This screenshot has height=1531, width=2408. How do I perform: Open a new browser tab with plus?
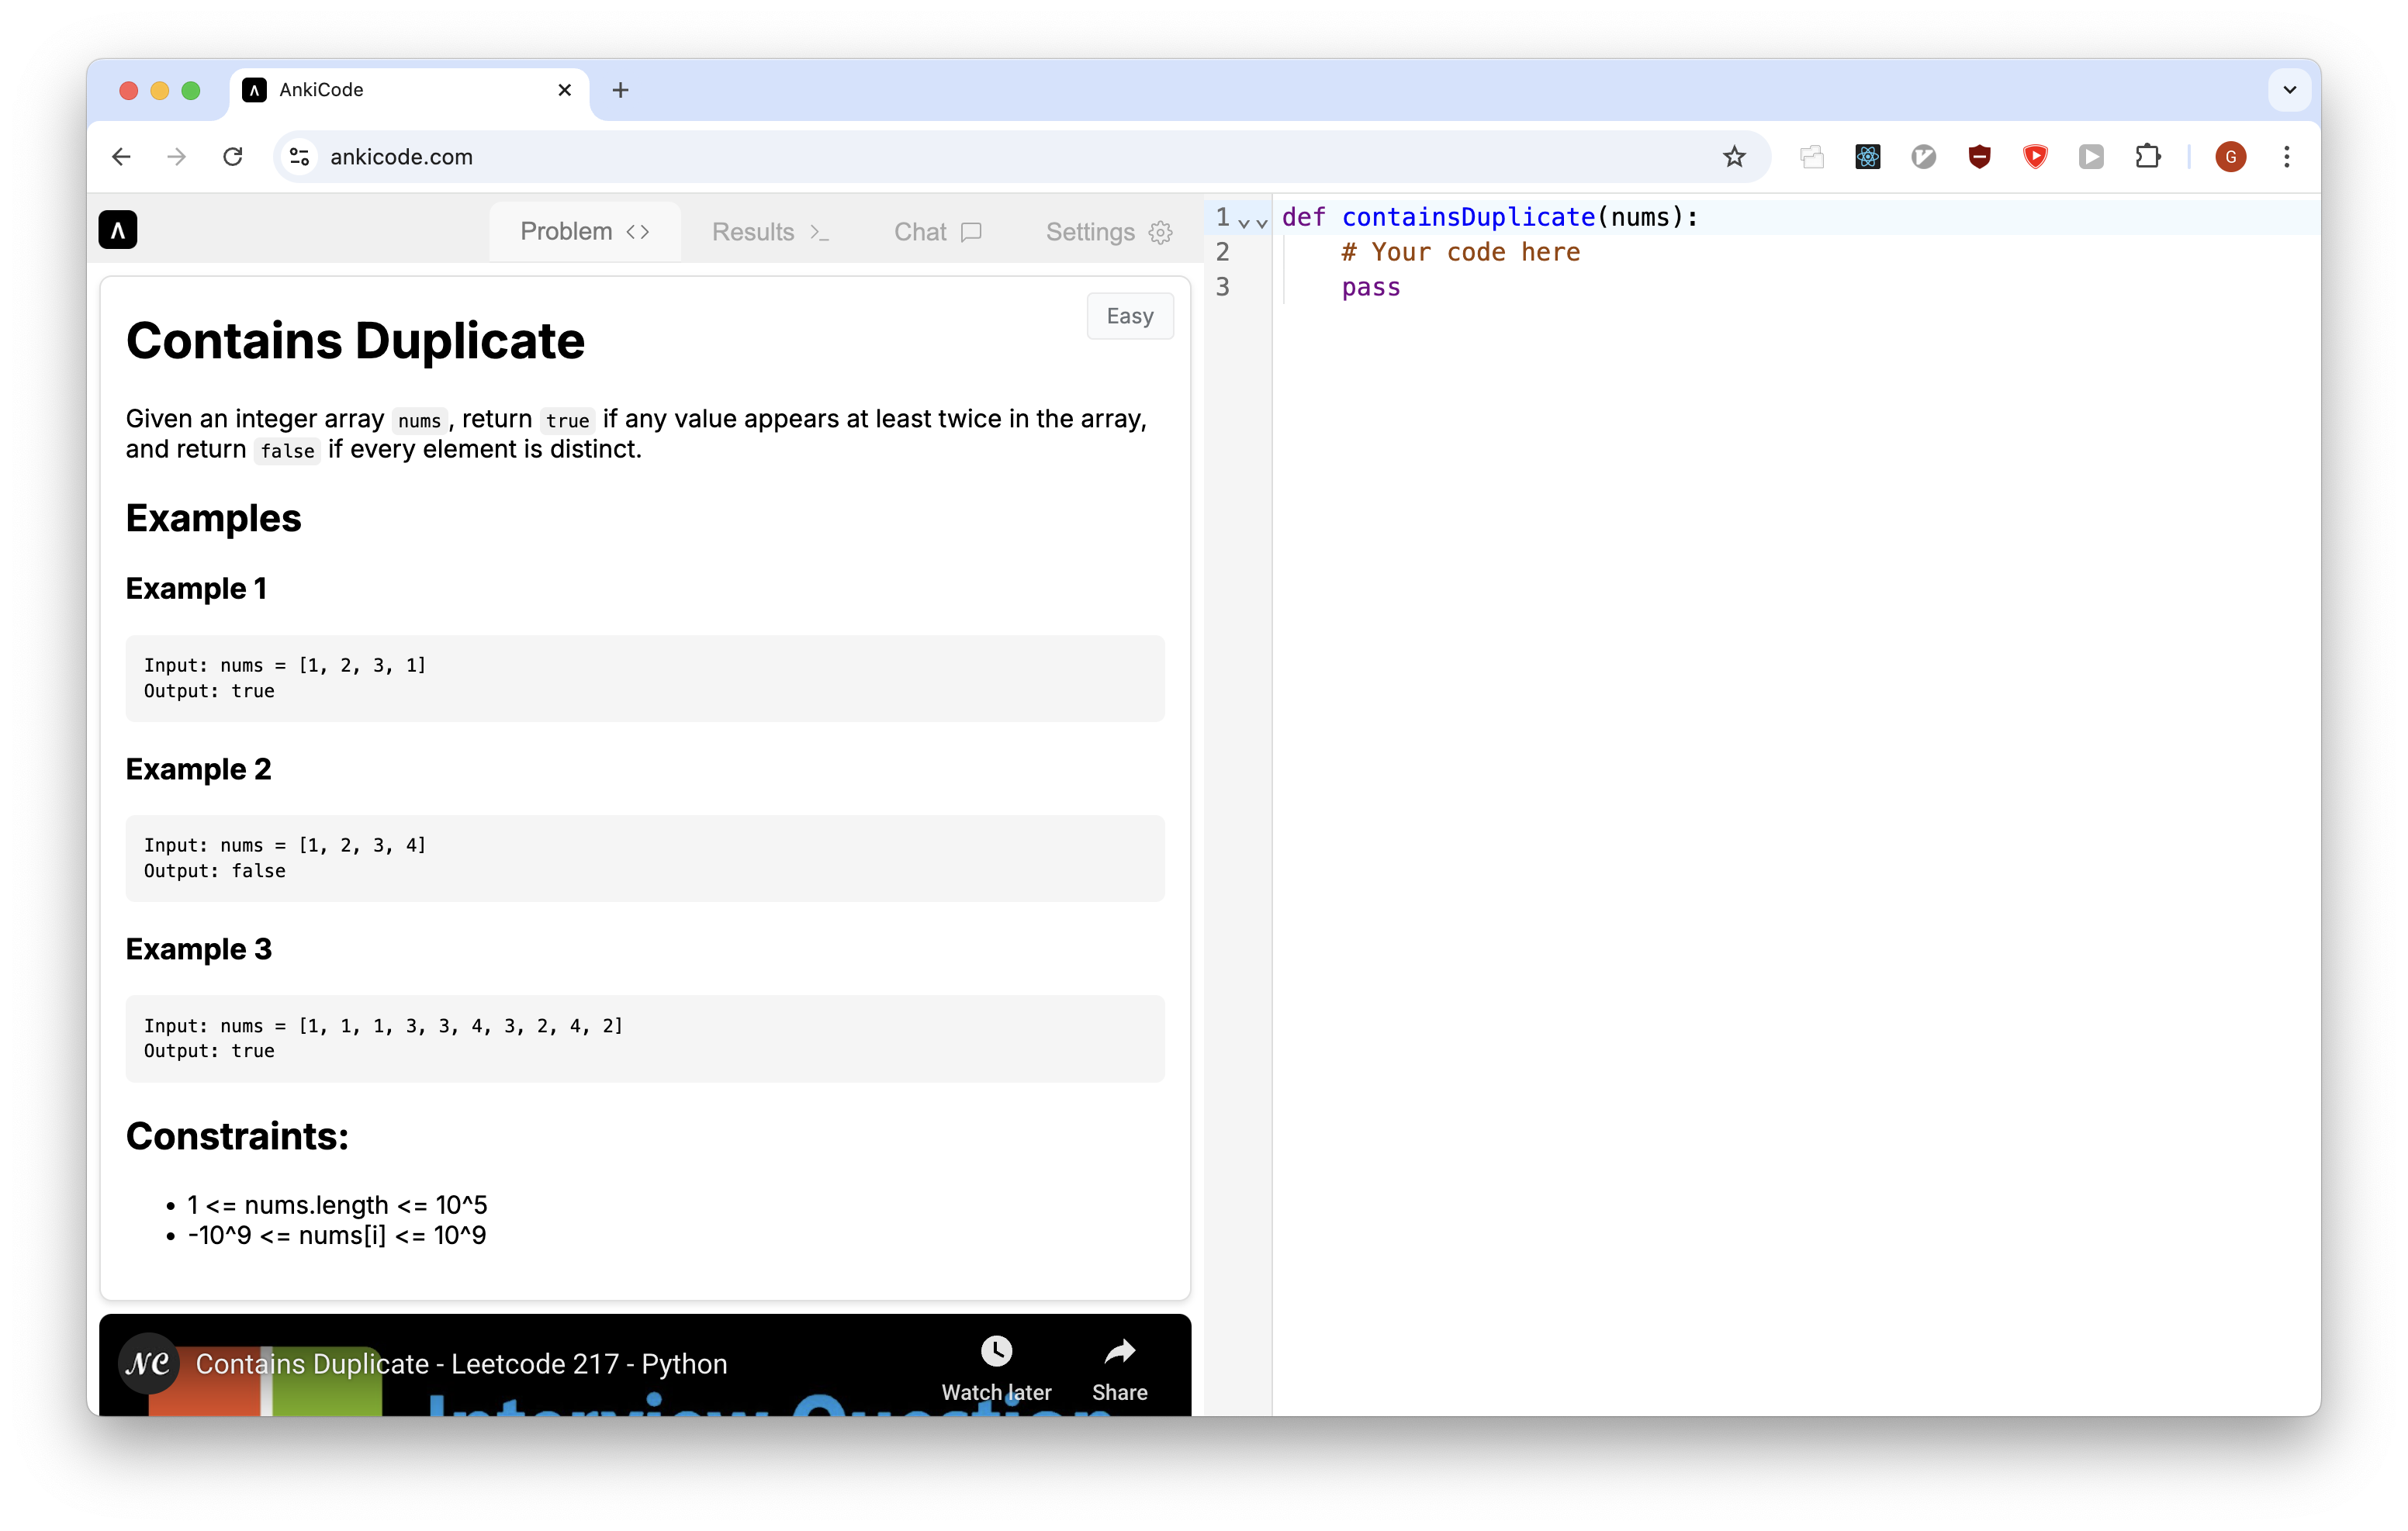(620, 91)
